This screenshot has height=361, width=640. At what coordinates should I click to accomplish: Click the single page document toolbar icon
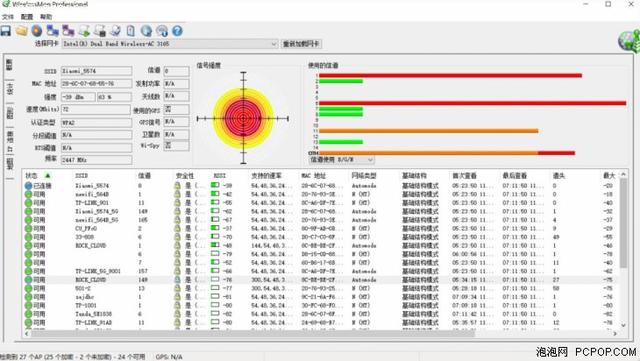click(131, 31)
